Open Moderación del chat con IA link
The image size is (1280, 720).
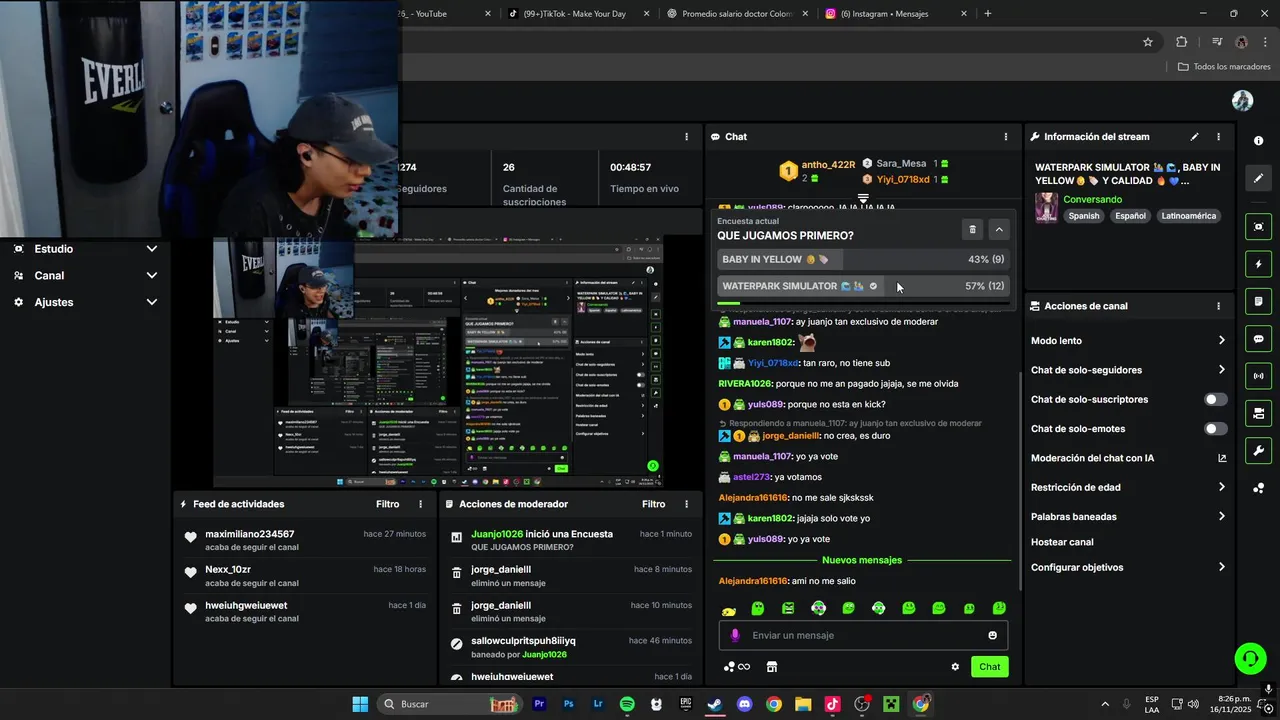[1128, 458]
